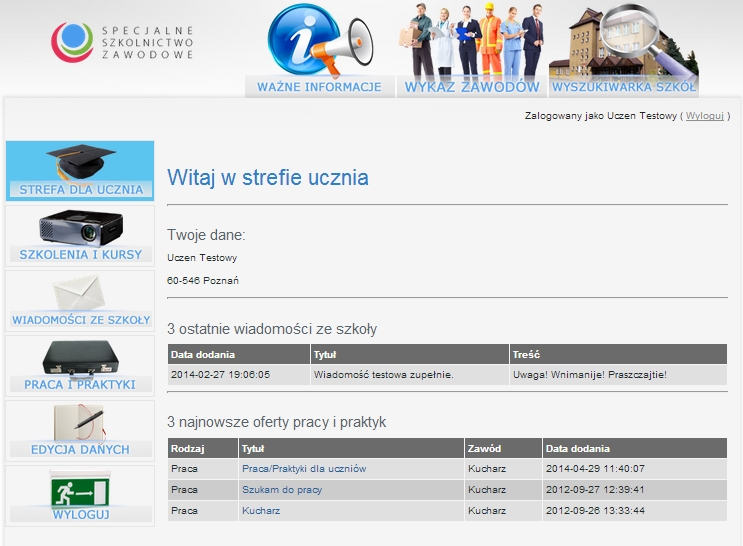Click the date 2014-04-29 11:40:07
Viewport: 743px width, 546px height.
(595, 469)
